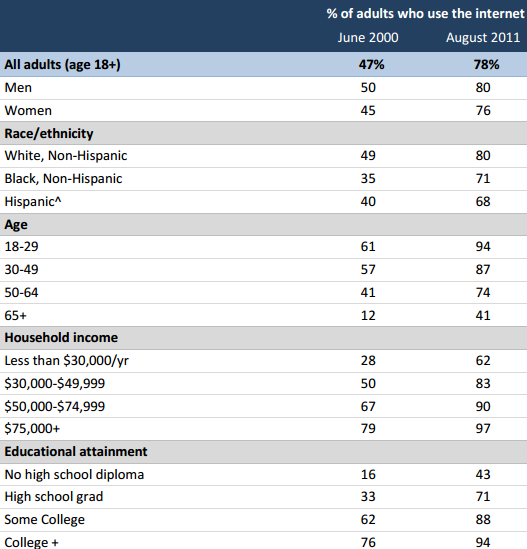Click the '$75,000+' income row label
The image size is (527, 549).
(32, 429)
